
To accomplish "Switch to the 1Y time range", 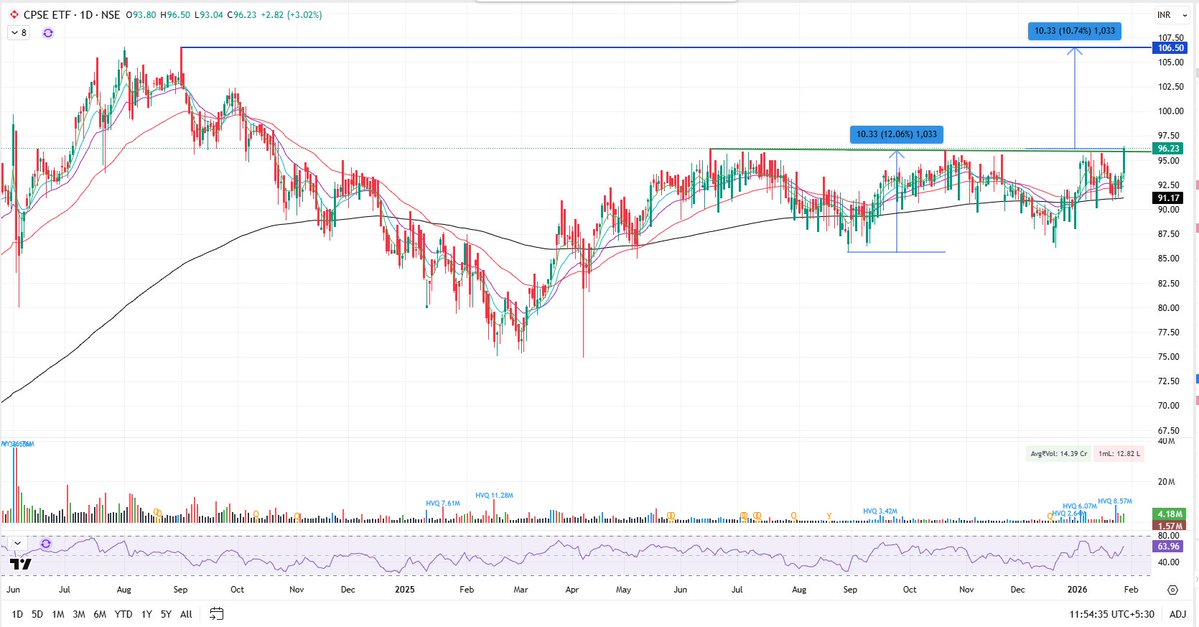I will (x=146, y=614).
